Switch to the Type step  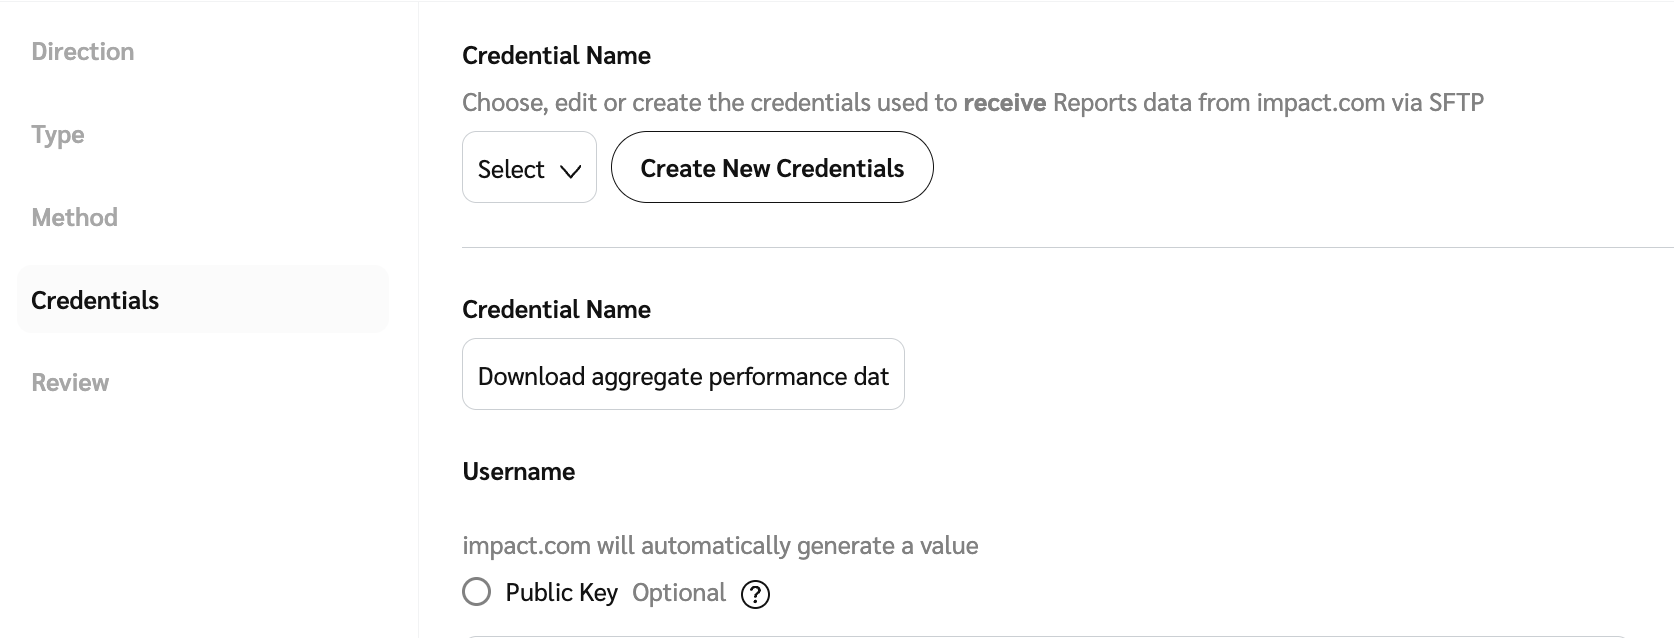58,135
